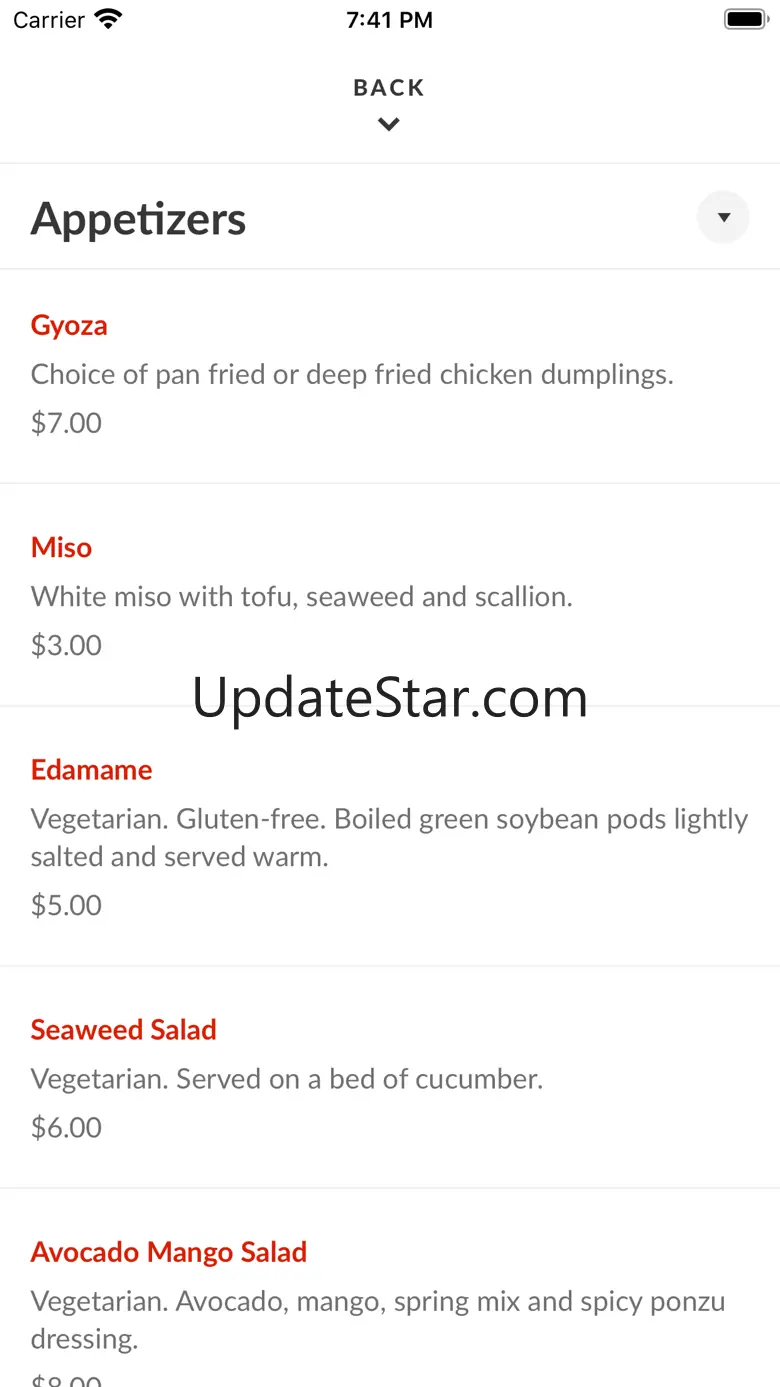Tap the down chevron under BACK
The image size is (780, 1387).
(x=389, y=125)
